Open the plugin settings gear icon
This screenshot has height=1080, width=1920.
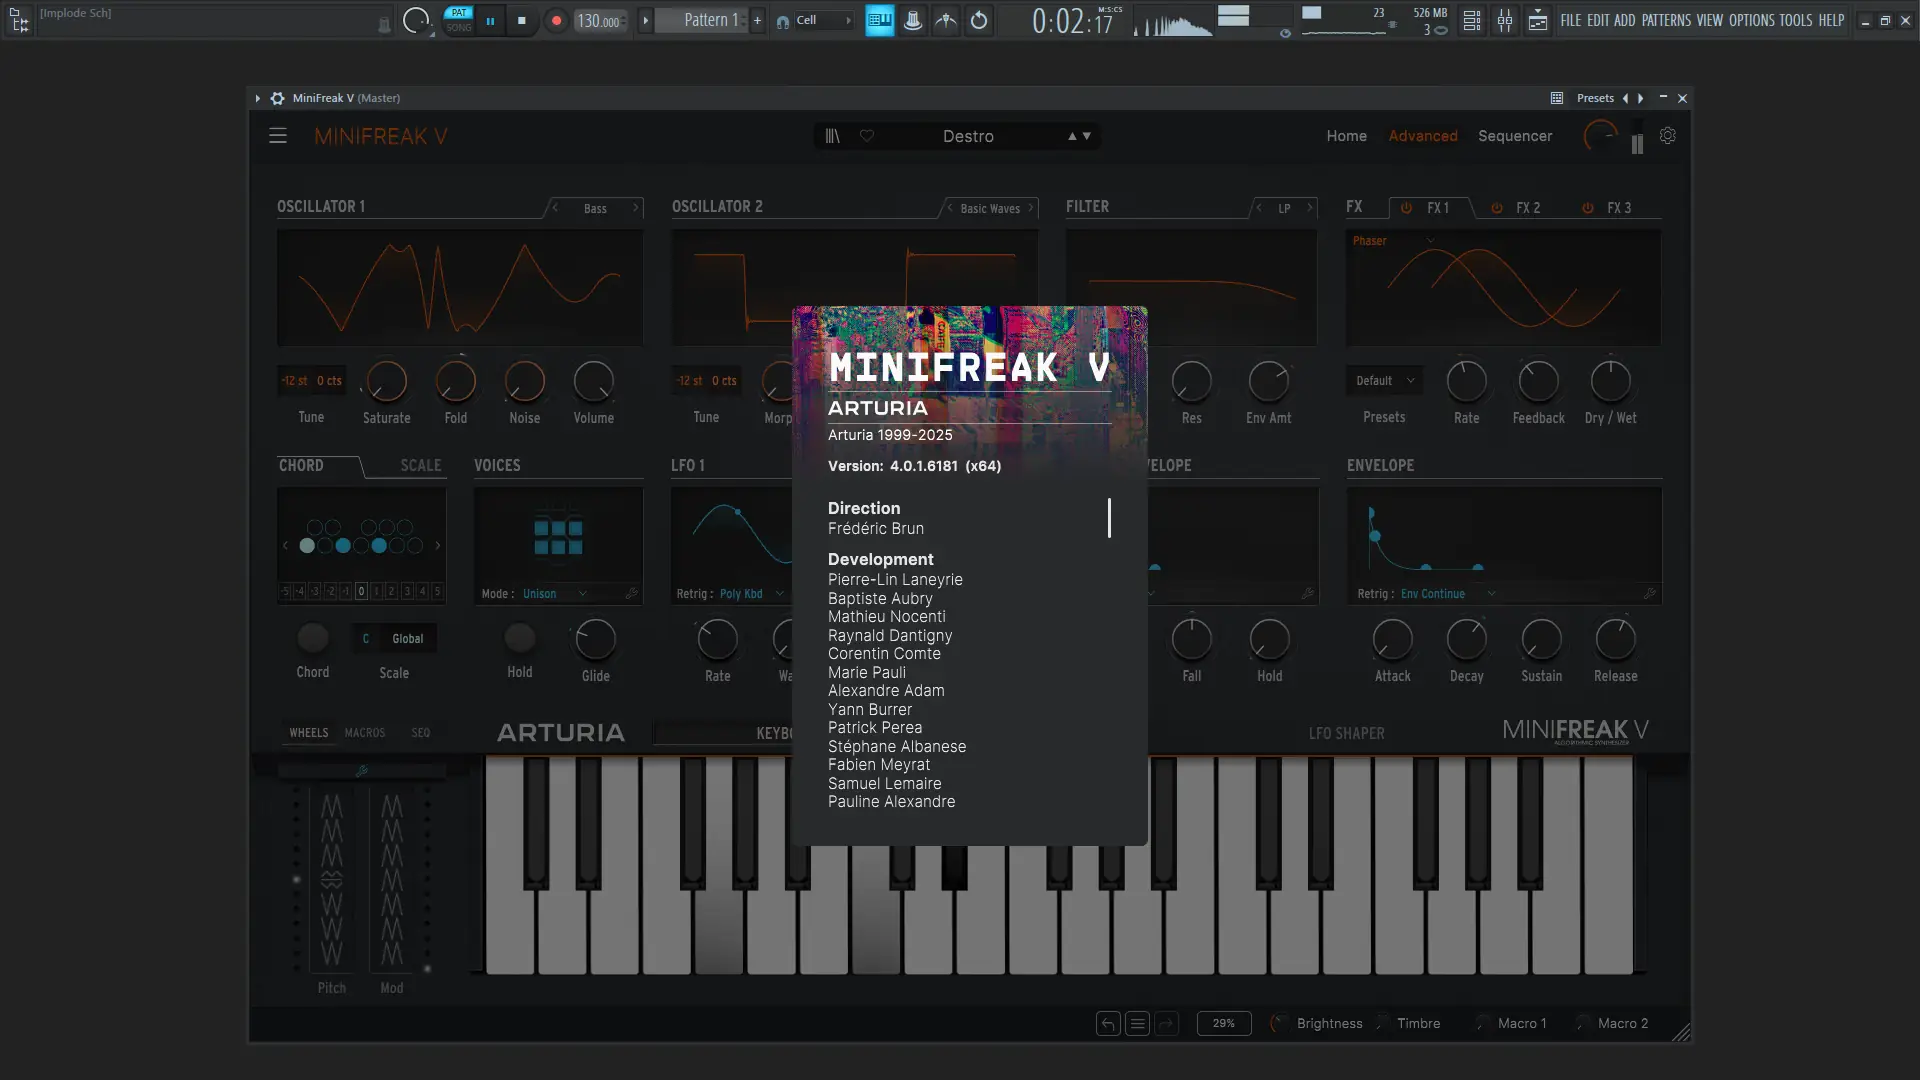(x=1667, y=136)
